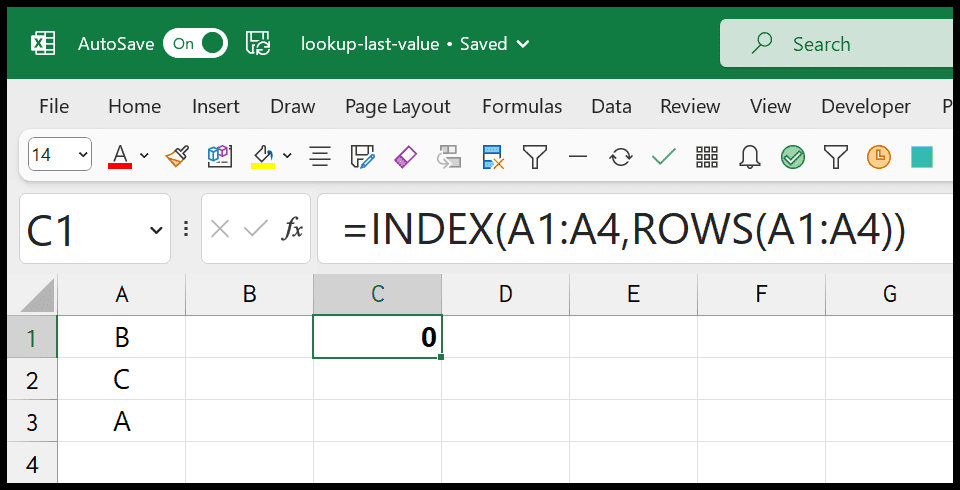
Task: Click the green checkmark toolbar icon
Action: tap(664, 157)
